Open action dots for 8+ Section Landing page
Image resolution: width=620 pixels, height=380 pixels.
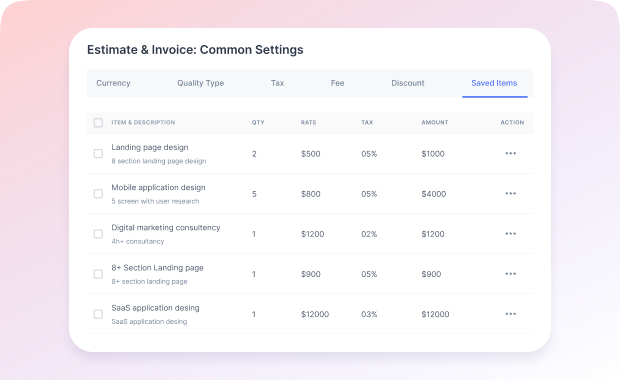coord(510,274)
